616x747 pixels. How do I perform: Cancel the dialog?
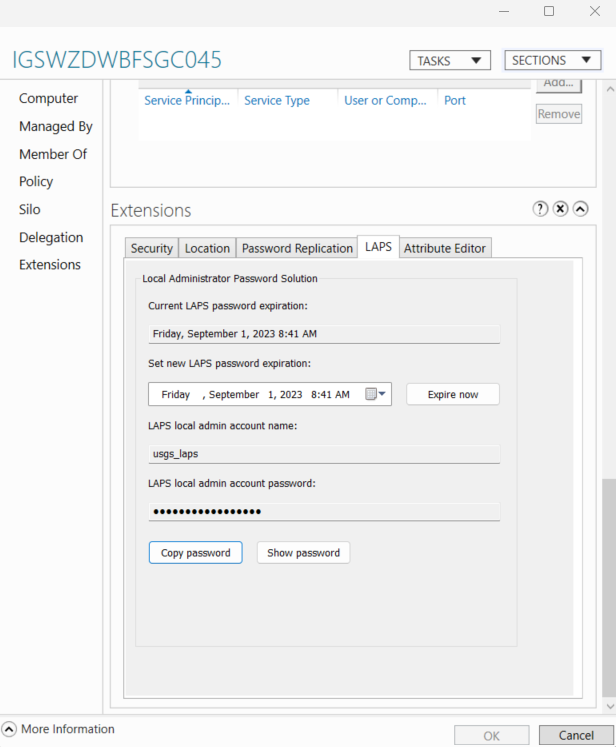click(x=576, y=735)
